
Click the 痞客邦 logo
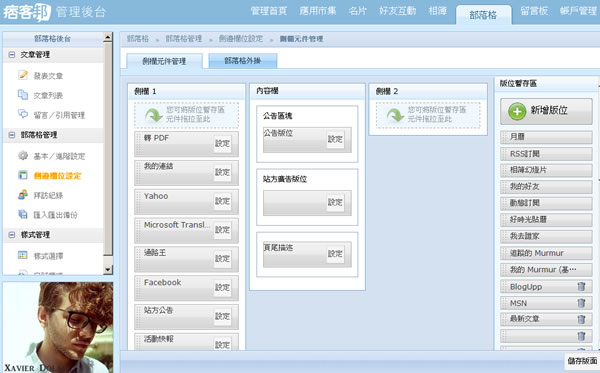click(26, 12)
